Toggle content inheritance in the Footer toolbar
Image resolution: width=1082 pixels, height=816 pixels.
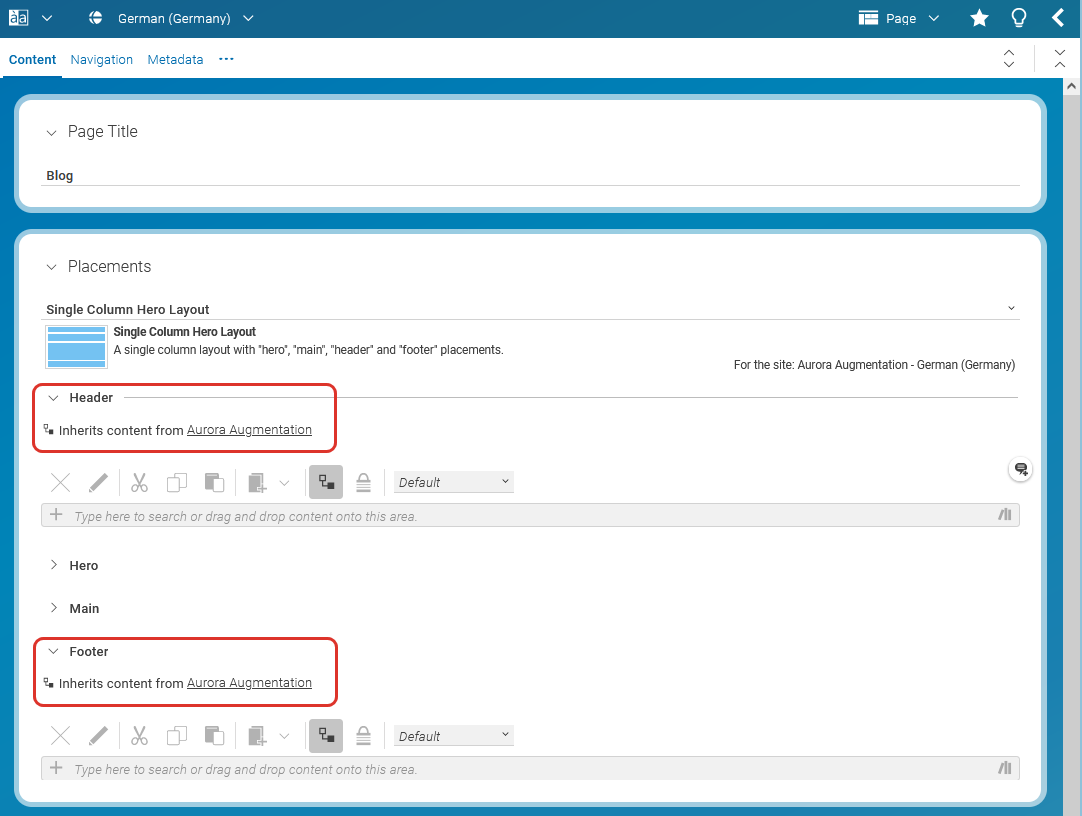pyautogui.click(x=325, y=735)
